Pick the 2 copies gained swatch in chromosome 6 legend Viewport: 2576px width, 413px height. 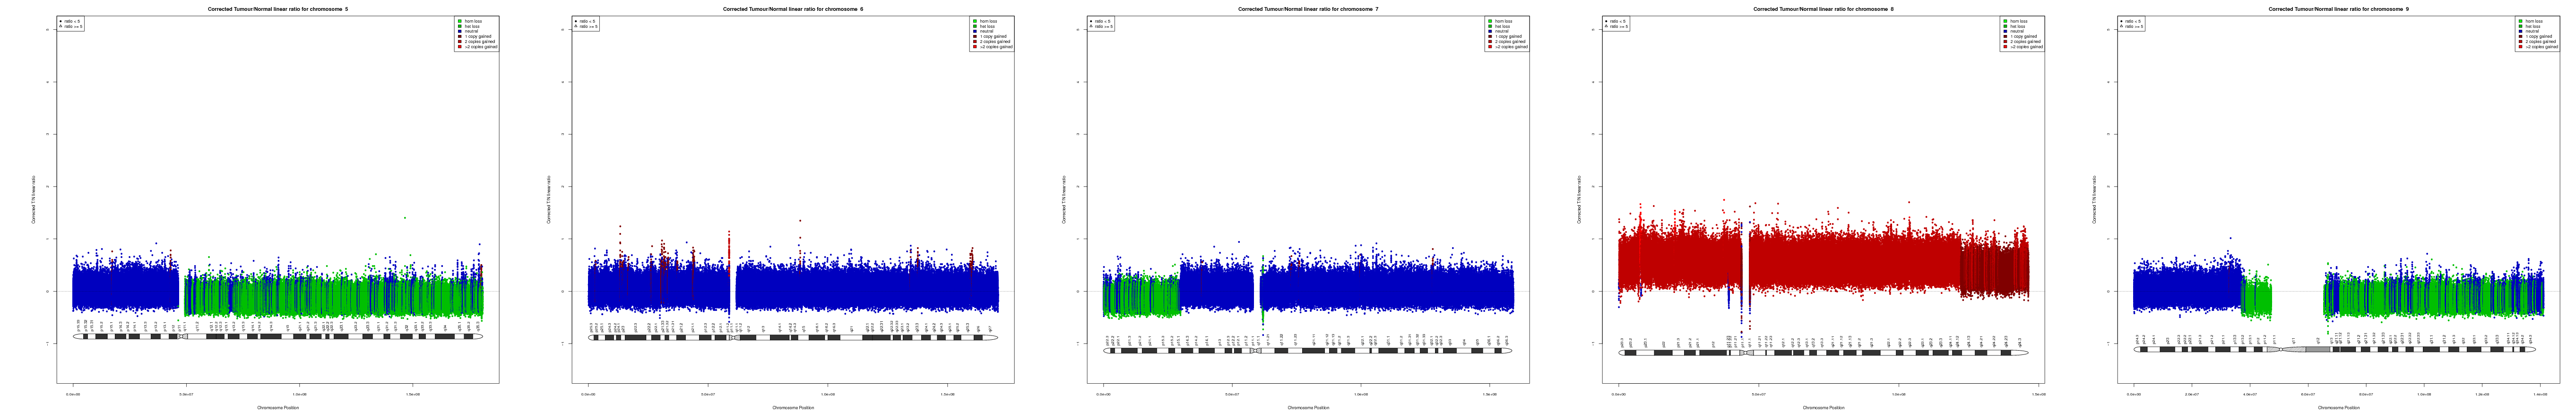coord(975,41)
